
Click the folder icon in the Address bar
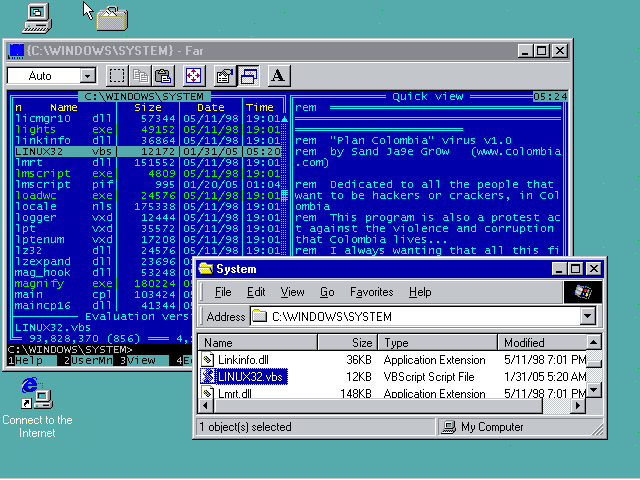[x=259, y=316]
